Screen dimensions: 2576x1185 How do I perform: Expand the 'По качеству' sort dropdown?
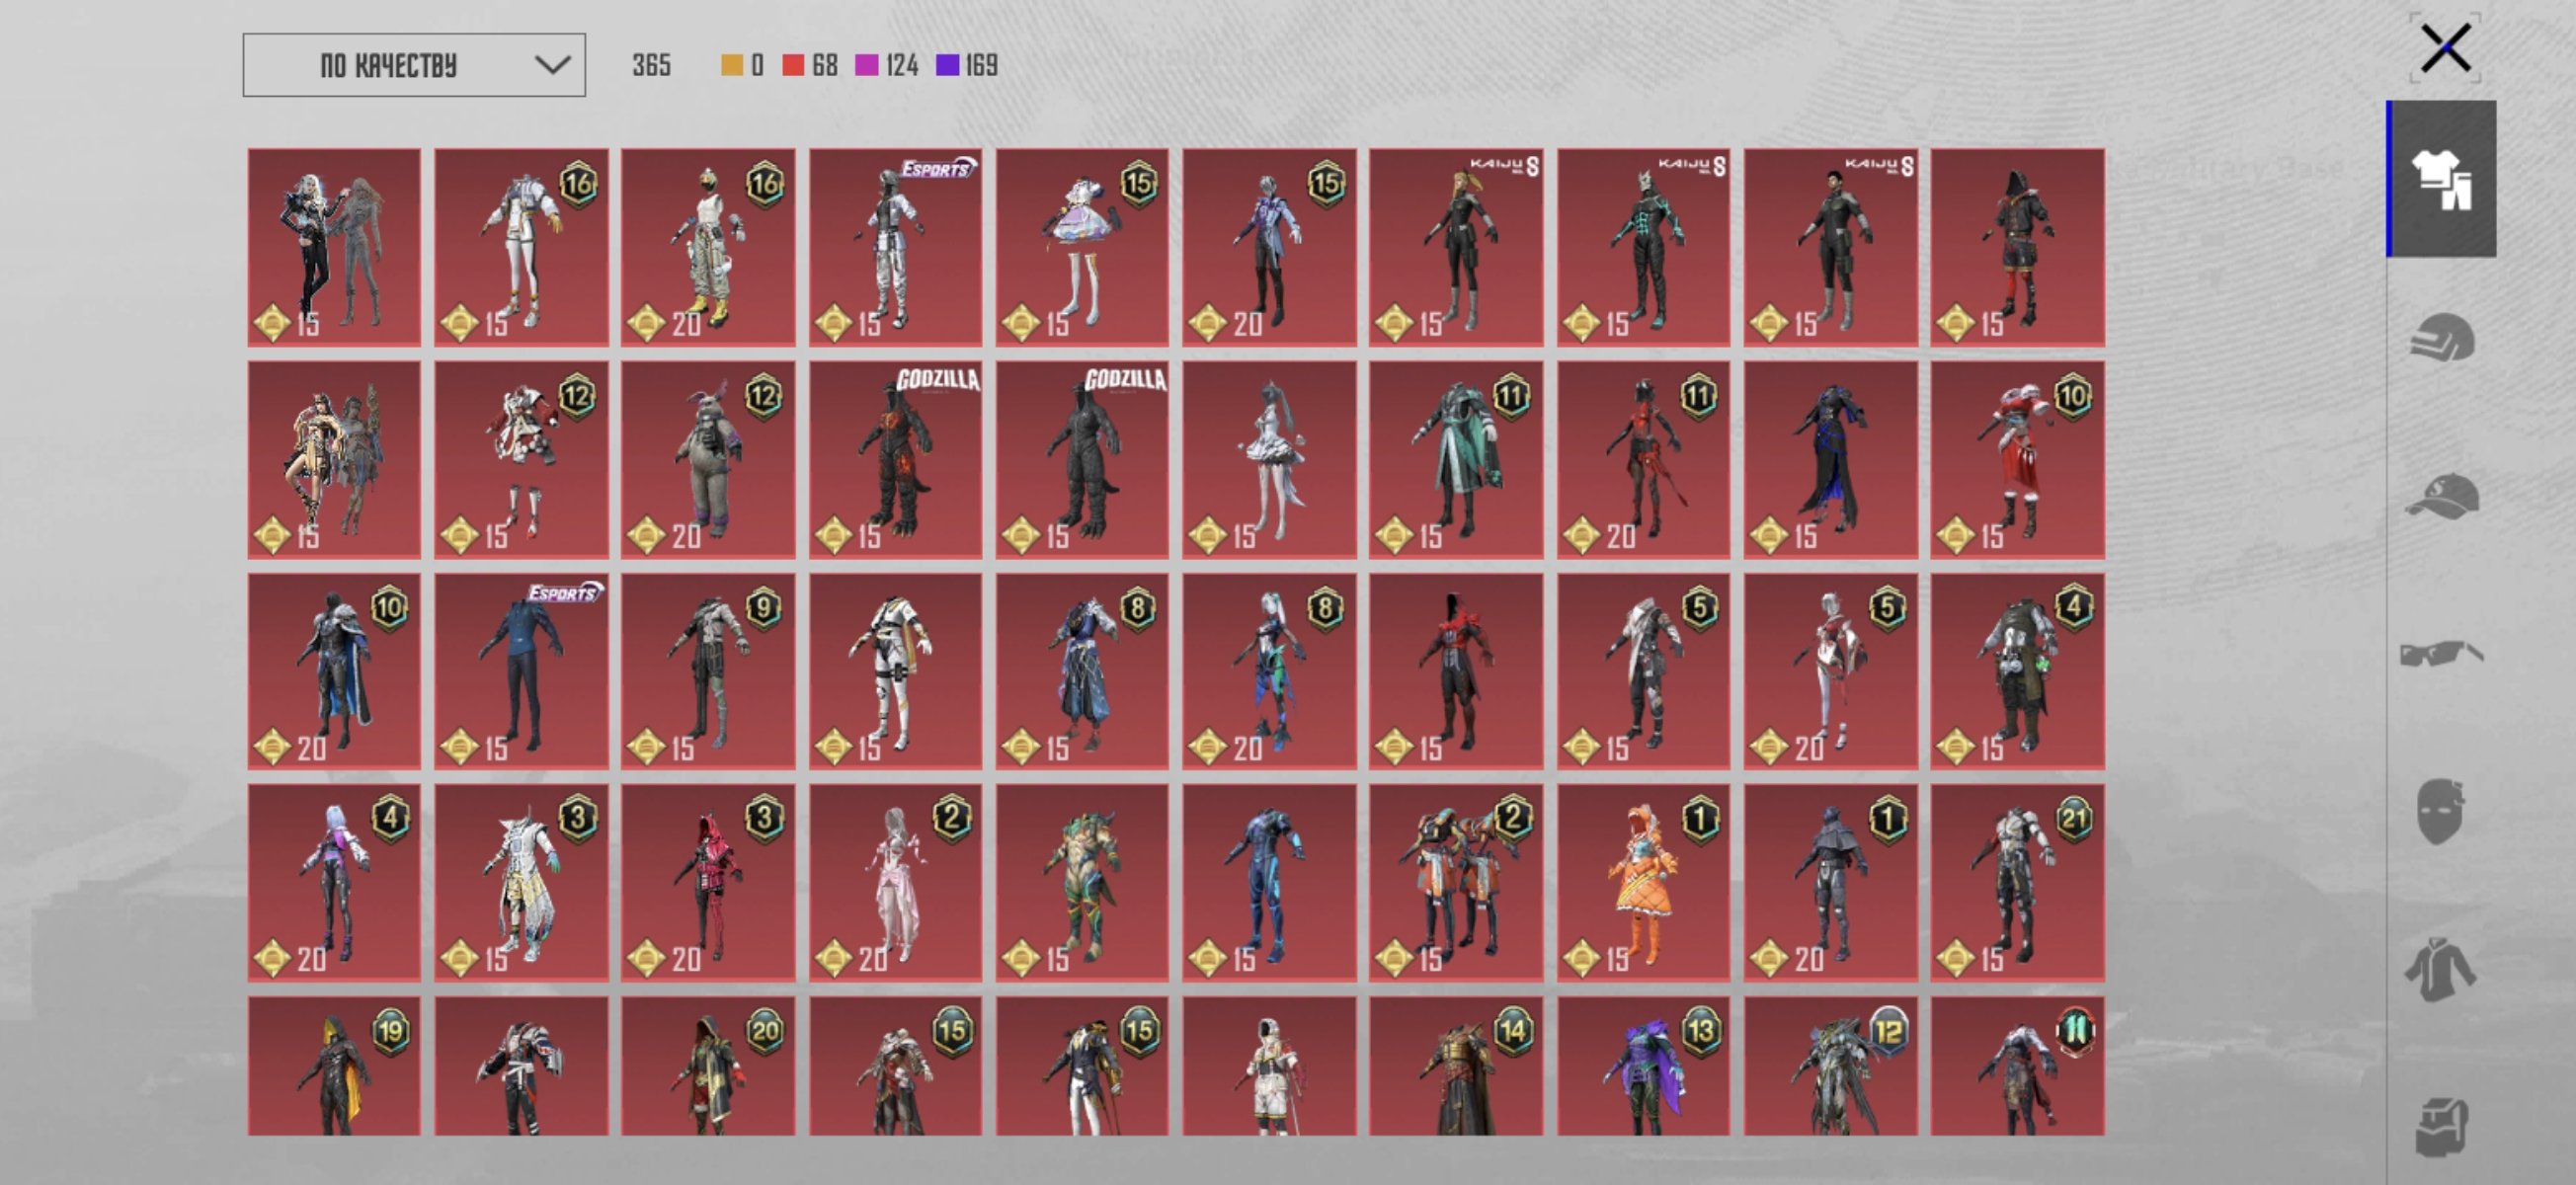point(413,66)
